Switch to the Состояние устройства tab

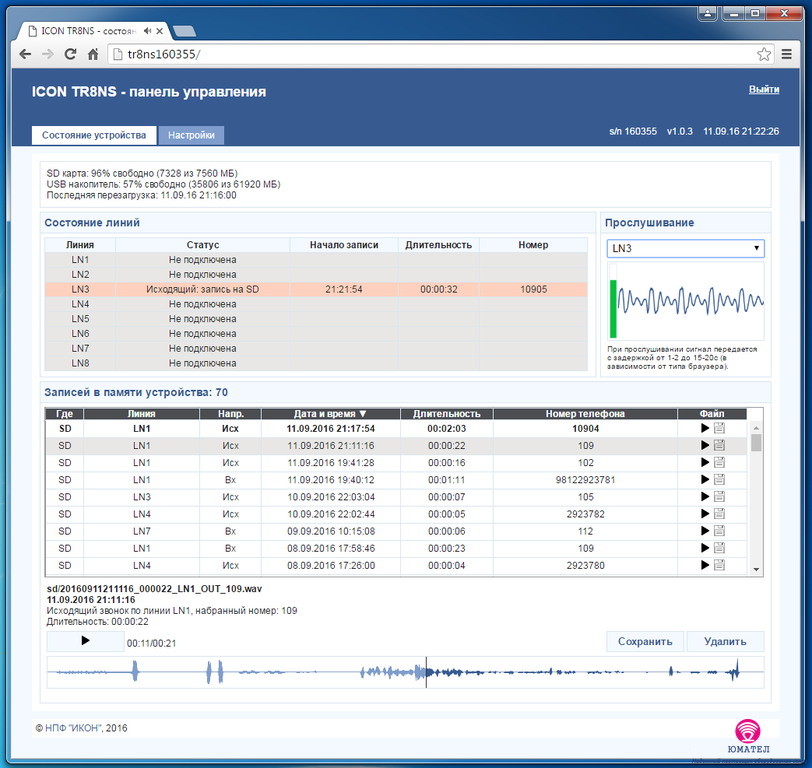coord(94,135)
